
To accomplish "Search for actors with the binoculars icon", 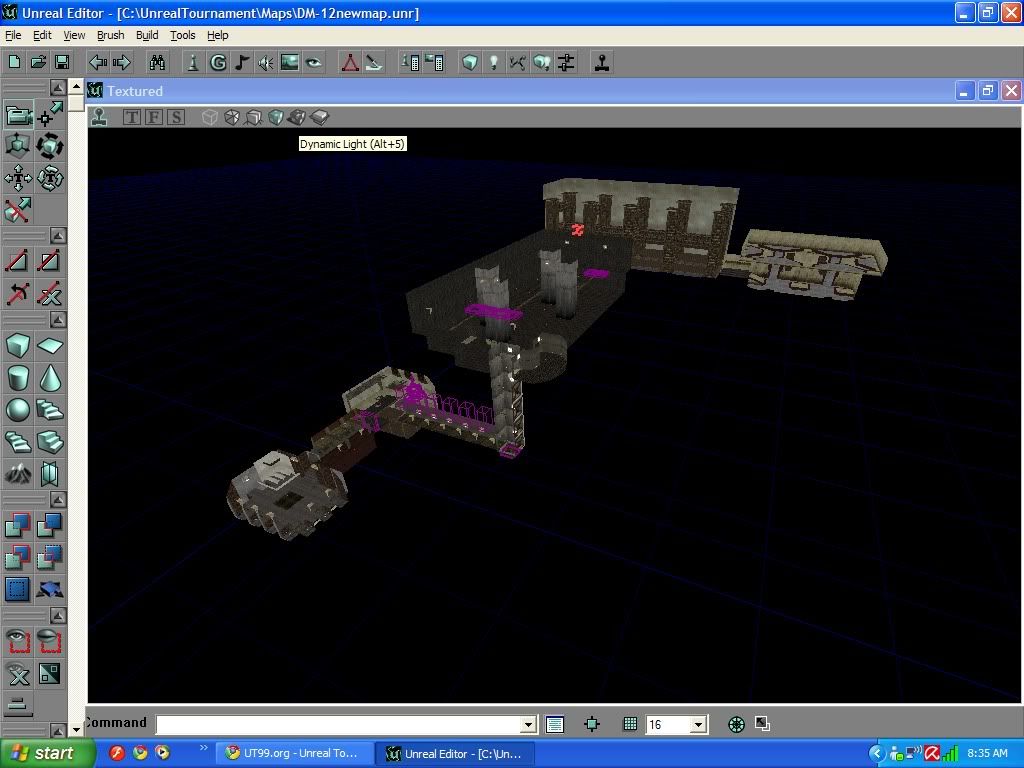I will tap(157, 63).
